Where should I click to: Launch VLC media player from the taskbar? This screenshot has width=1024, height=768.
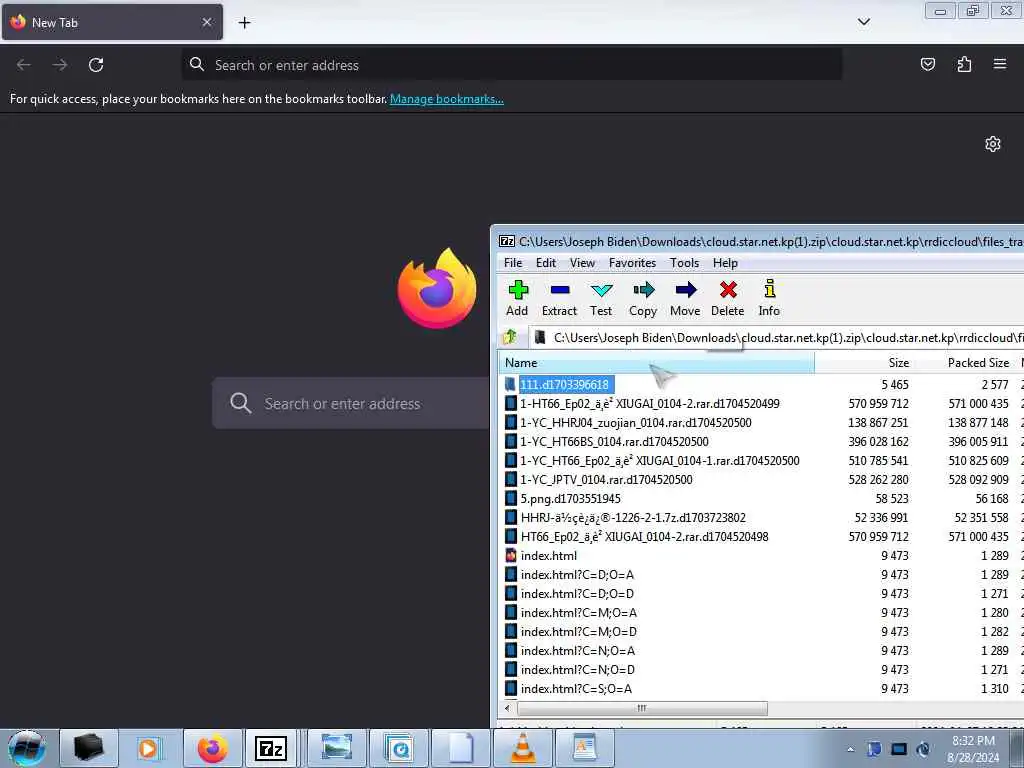[x=522, y=748]
